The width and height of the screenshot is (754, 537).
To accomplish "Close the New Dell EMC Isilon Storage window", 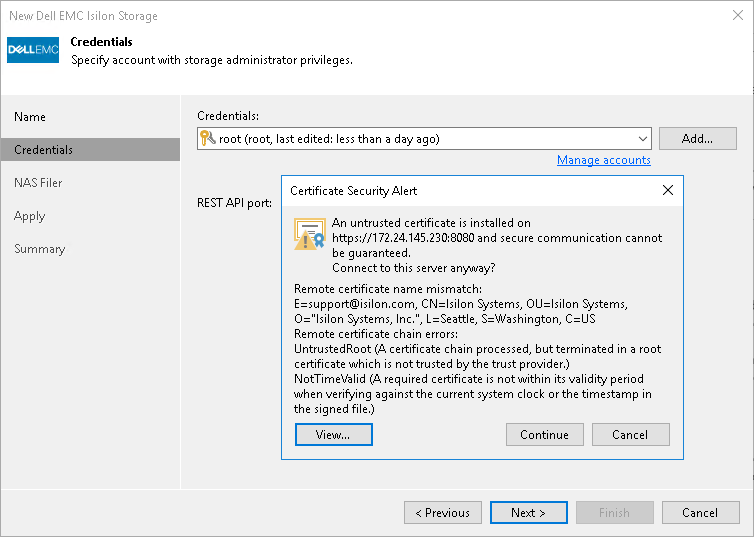I will [x=736, y=16].
